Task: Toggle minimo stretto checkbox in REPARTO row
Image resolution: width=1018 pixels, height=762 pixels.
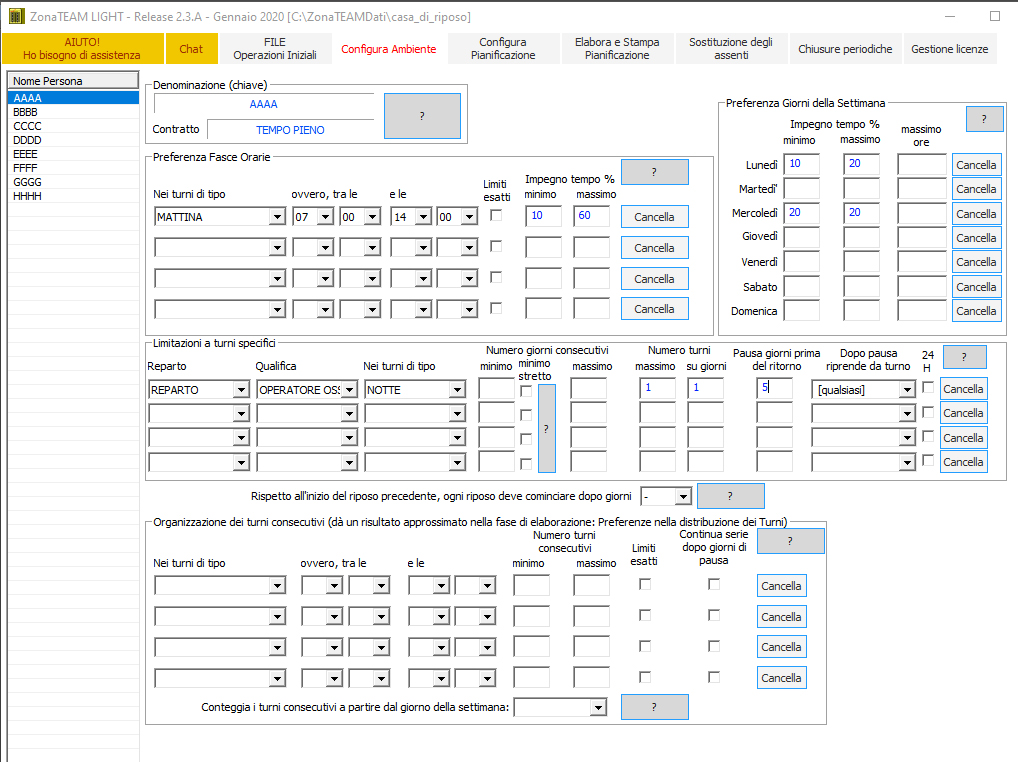Action: tap(526, 391)
